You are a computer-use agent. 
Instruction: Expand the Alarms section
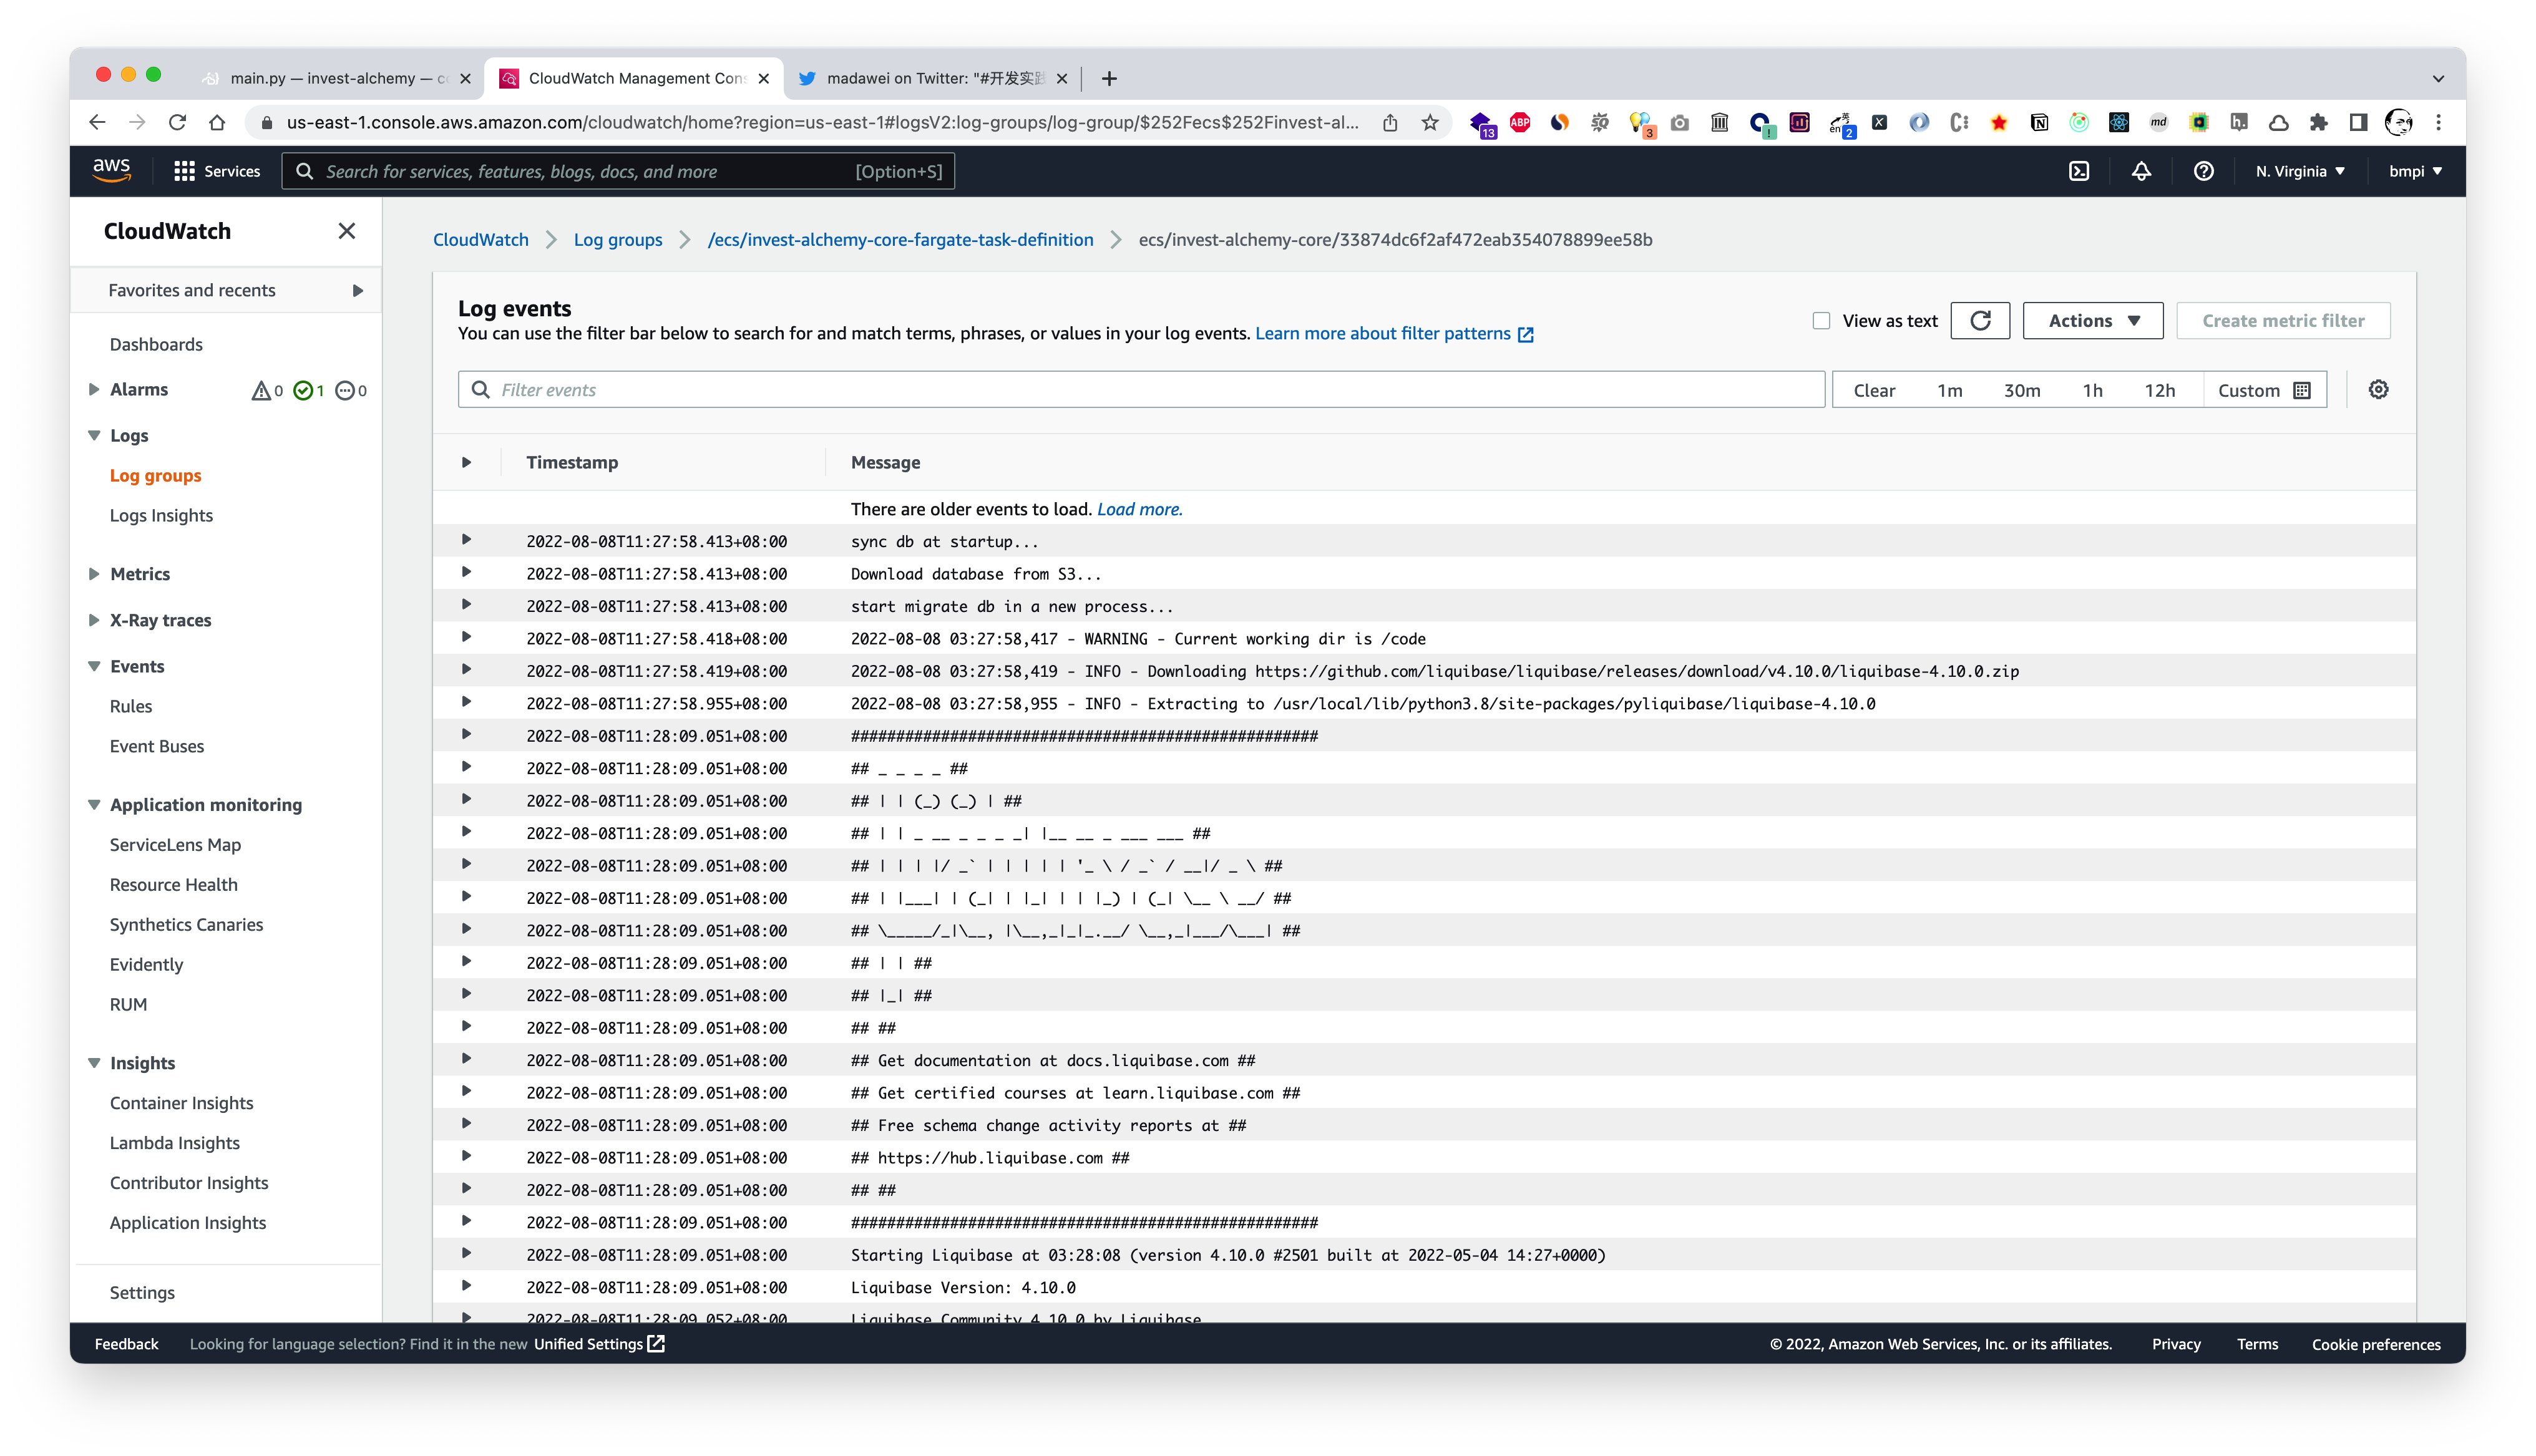[x=94, y=390]
